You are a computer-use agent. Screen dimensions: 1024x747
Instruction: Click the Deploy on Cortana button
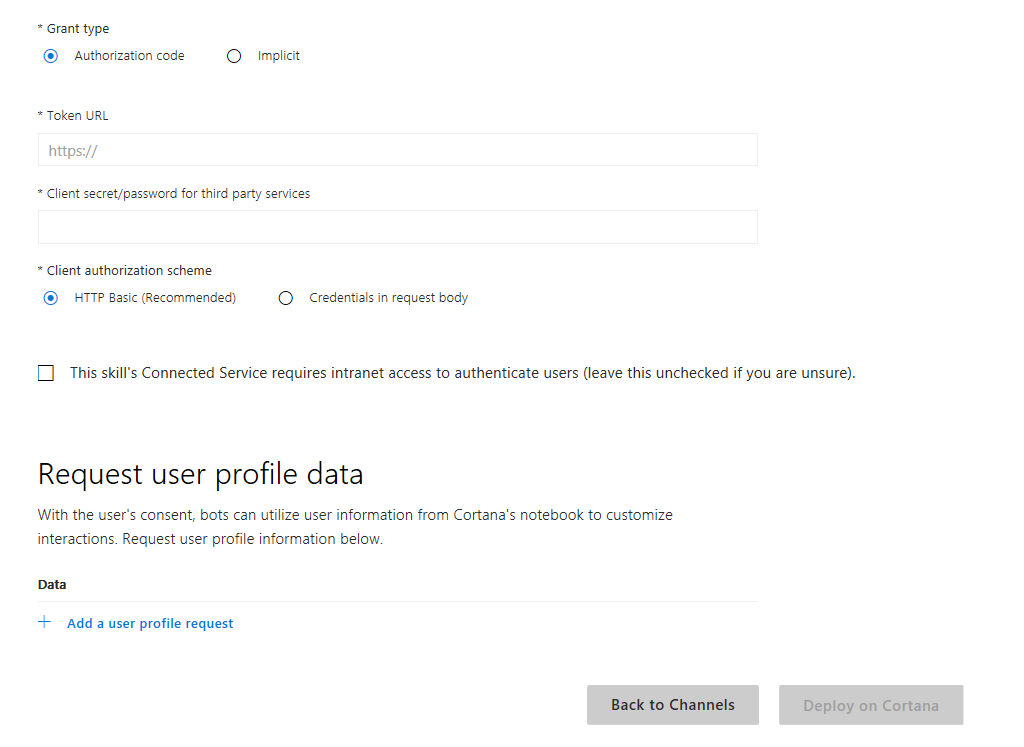[x=870, y=705]
